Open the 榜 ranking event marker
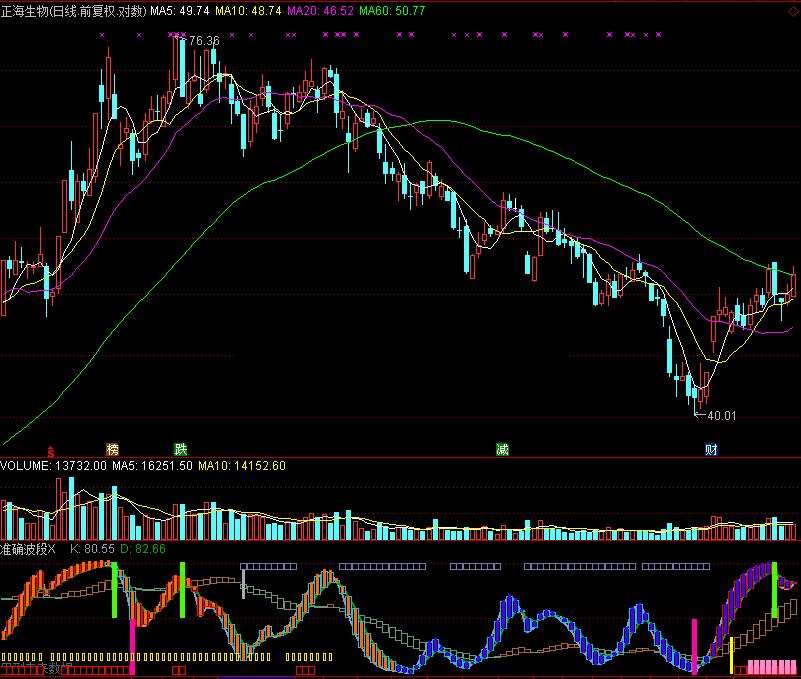The image size is (801, 679). click(112, 449)
